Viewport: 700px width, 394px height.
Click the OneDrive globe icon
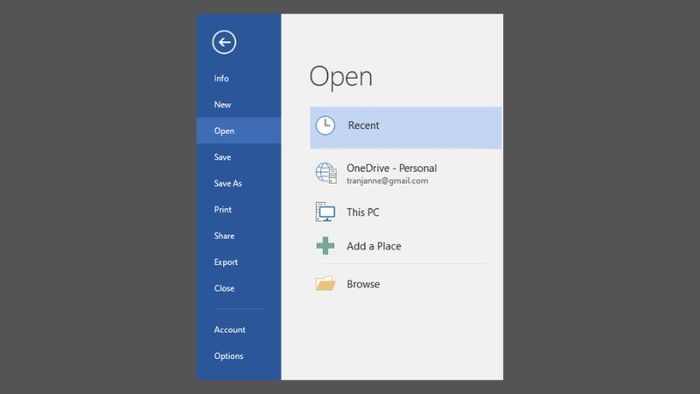(x=326, y=173)
